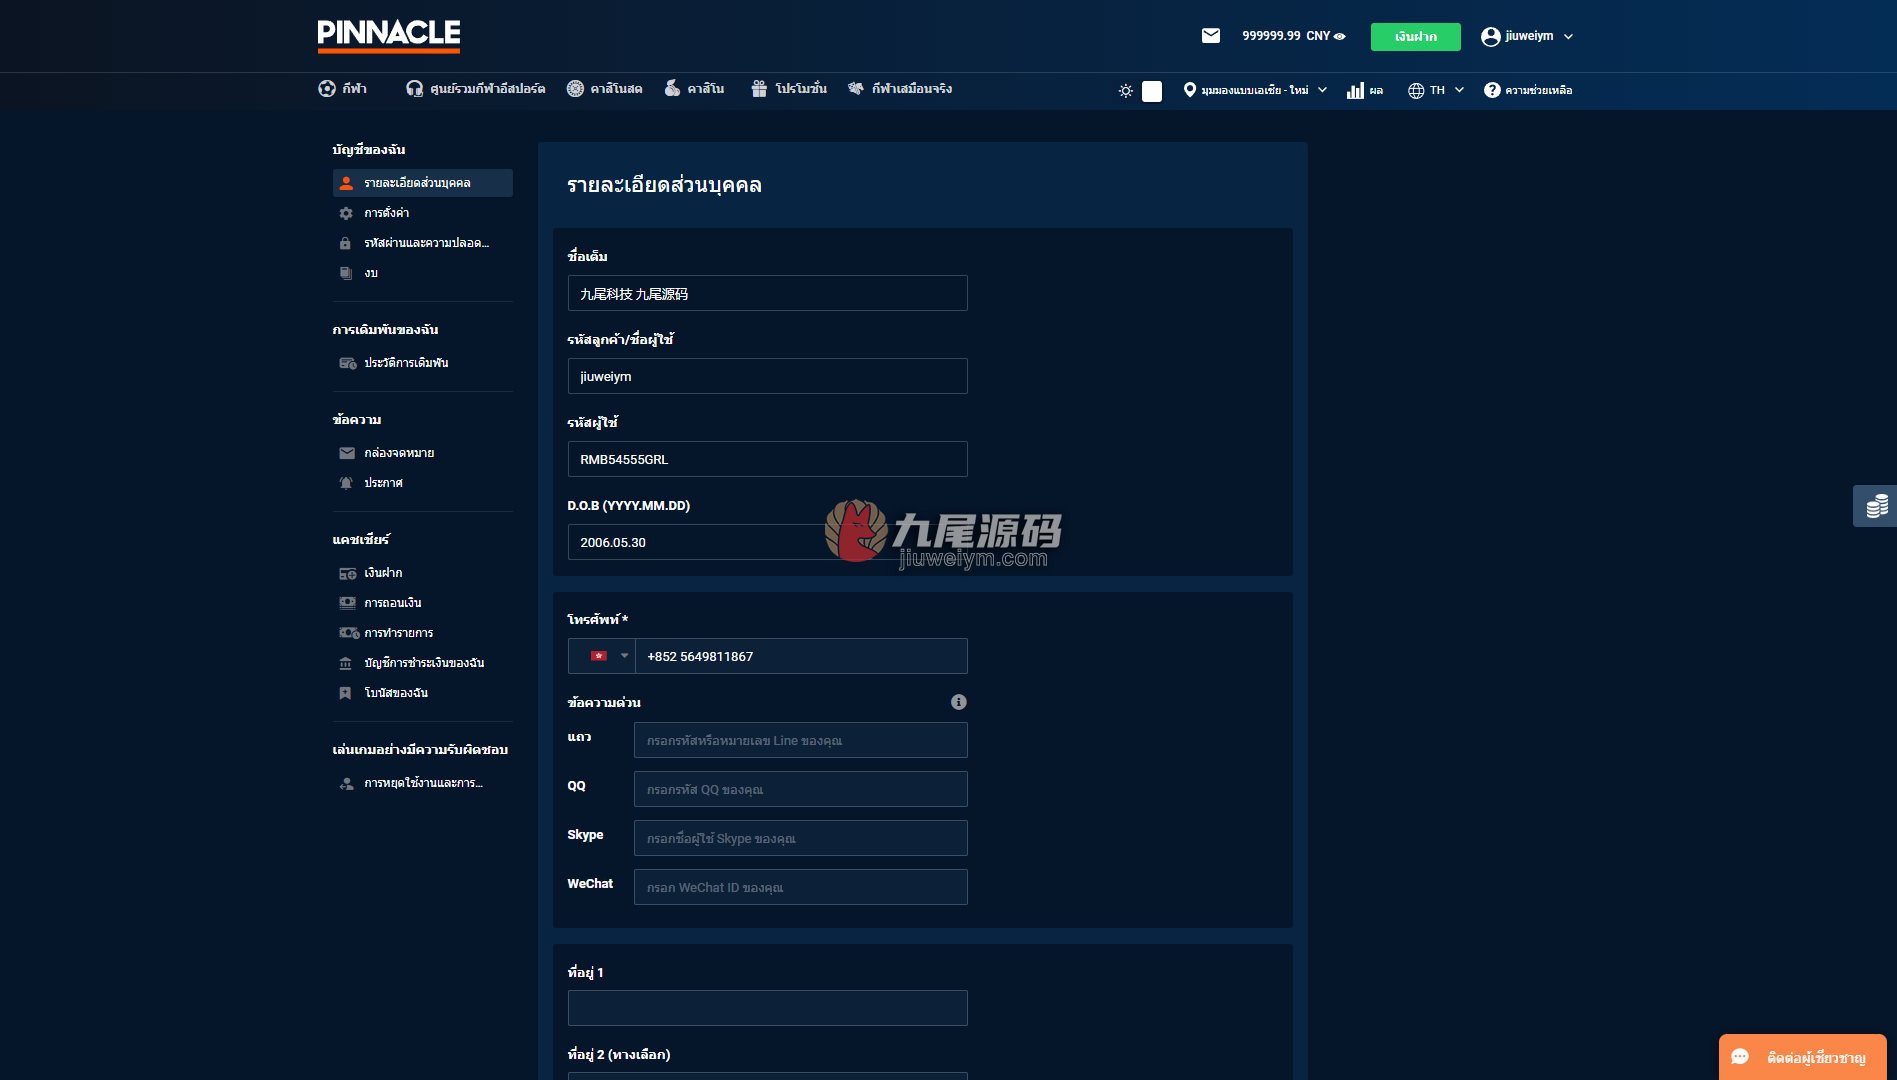This screenshot has width=1897, height=1080.
Task: Open the contact specialist chat button
Action: tap(1802, 1057)
